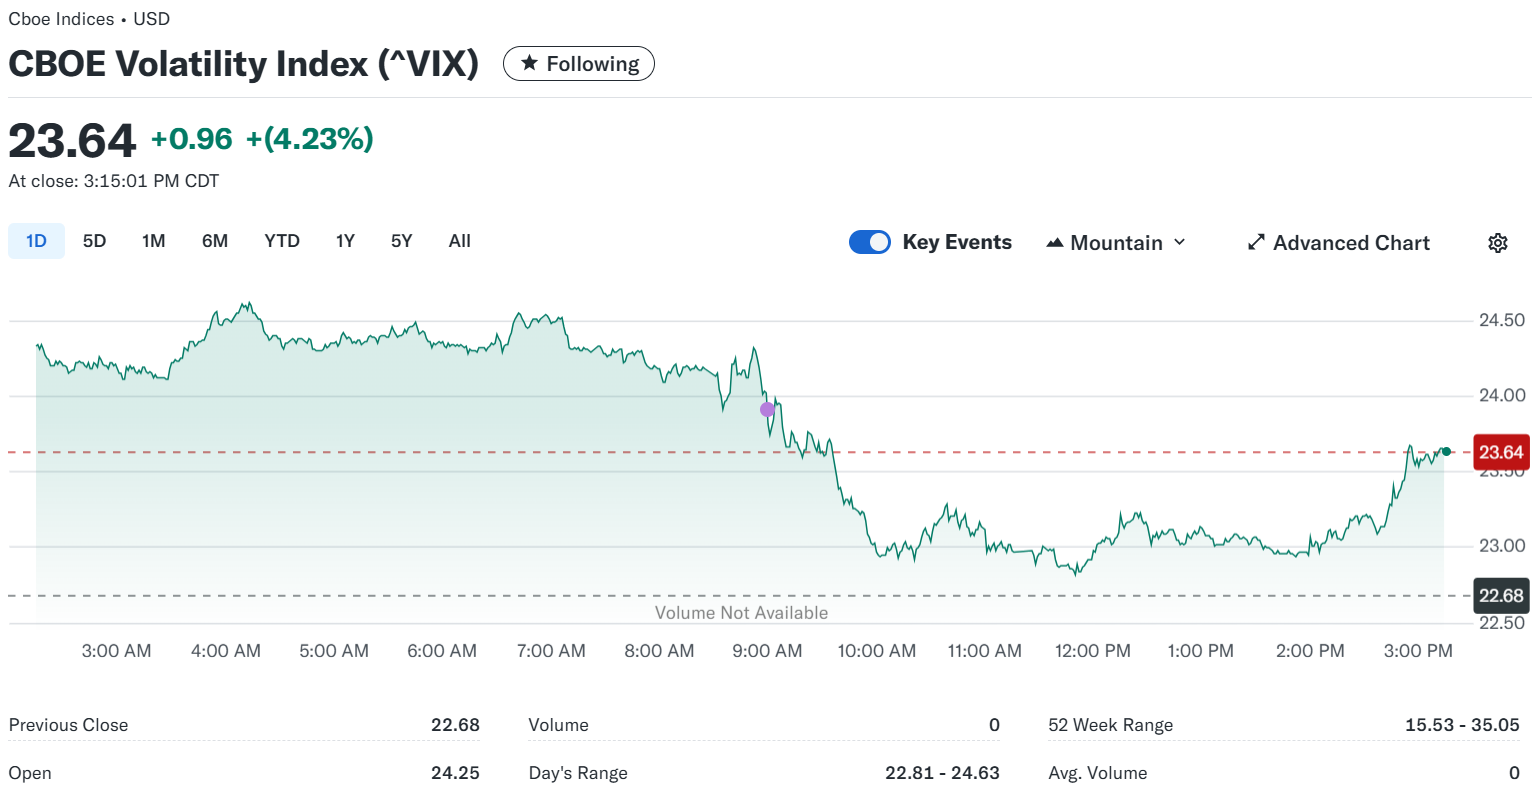Select the 6M time range
1537x788 pixels.
215,241
